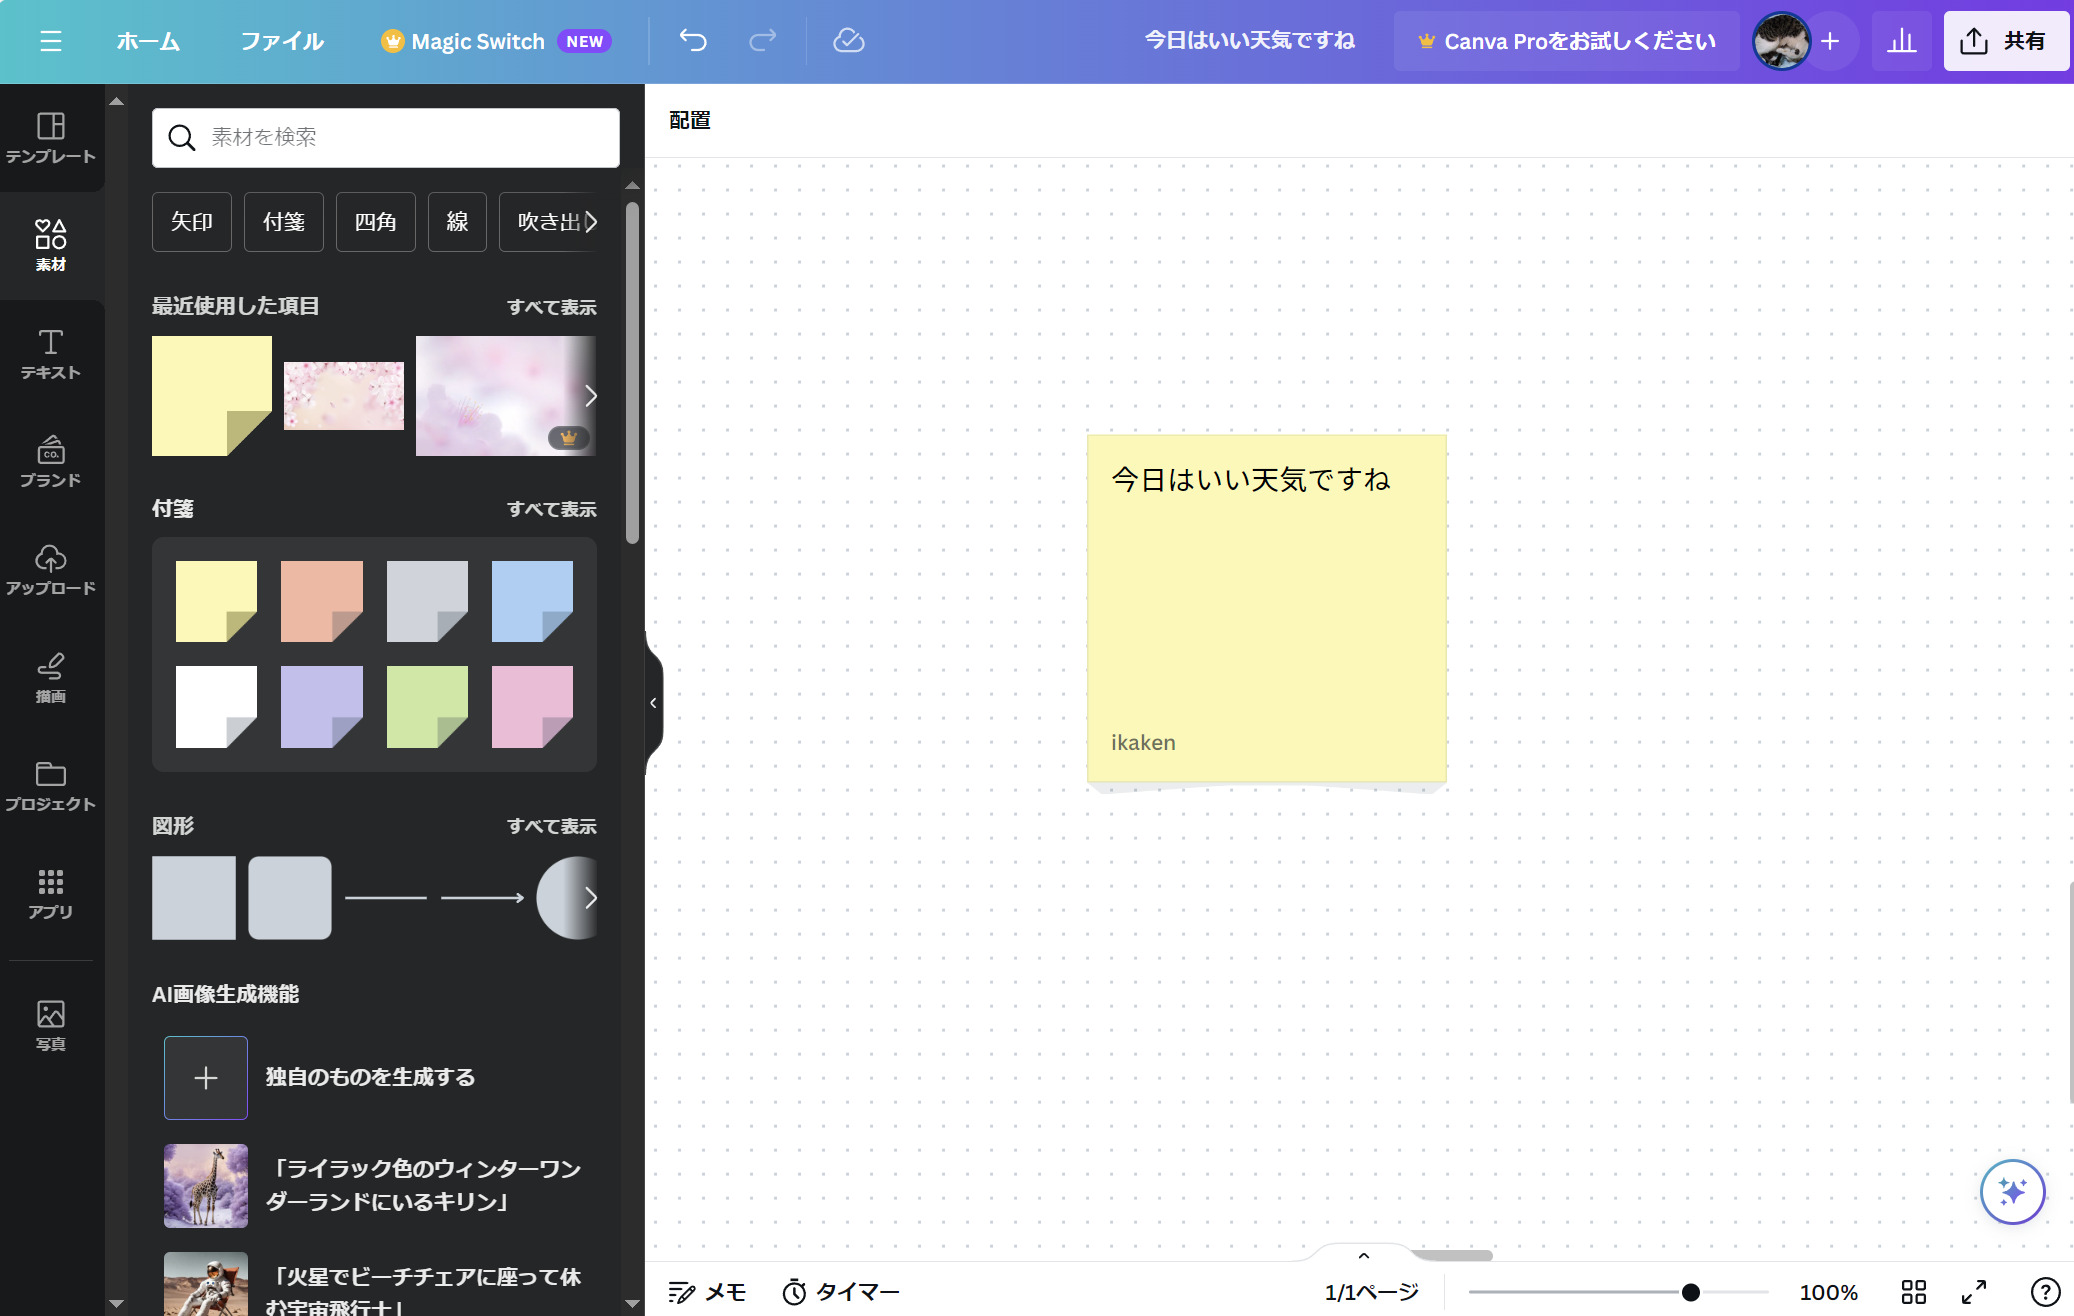The image size is (2074, 1316).
Task: Click the search magnifier icon
Action: click(x=181, y=138)
